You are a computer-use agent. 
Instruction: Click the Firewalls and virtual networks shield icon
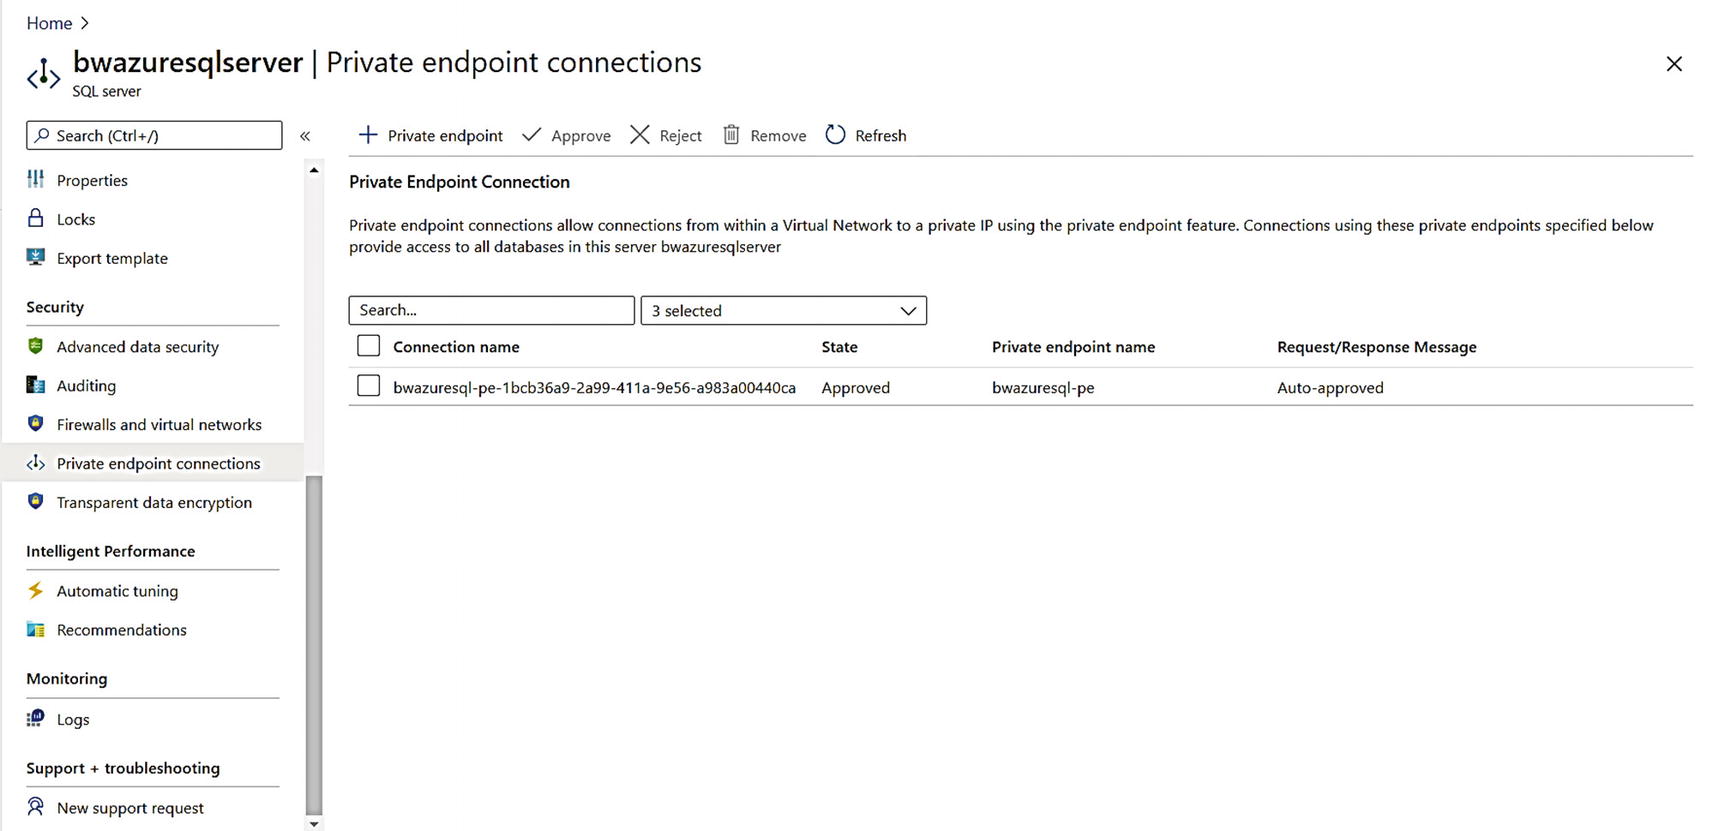click(36, 423)
